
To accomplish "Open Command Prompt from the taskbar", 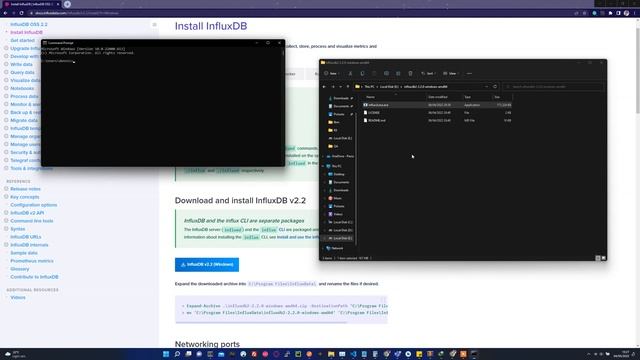I will 474,354.
